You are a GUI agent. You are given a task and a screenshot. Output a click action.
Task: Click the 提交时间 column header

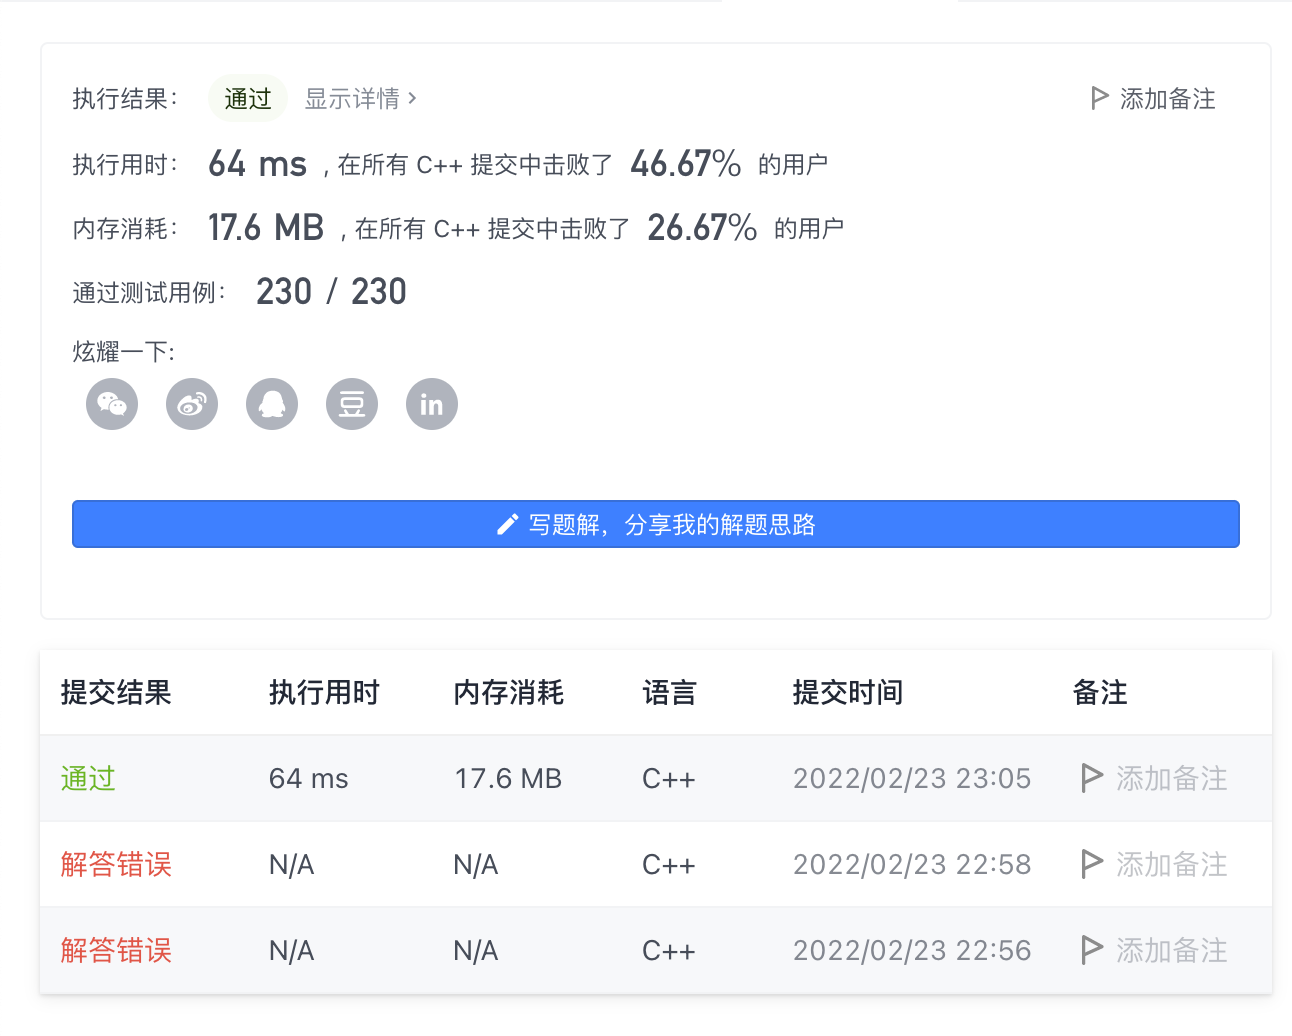848,692
